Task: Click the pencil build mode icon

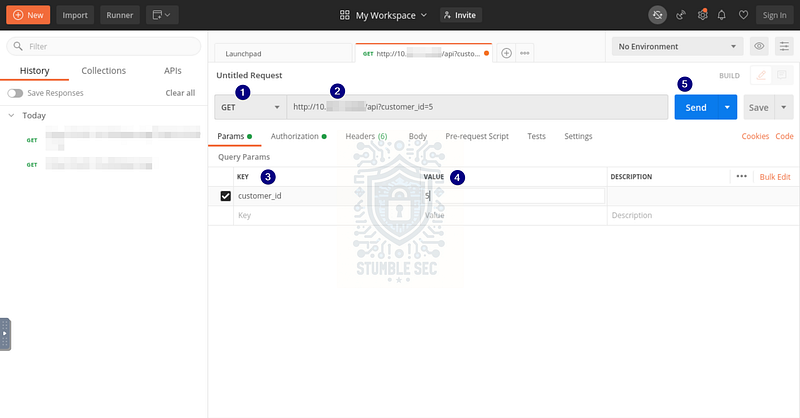Action: tap(761, 76)
